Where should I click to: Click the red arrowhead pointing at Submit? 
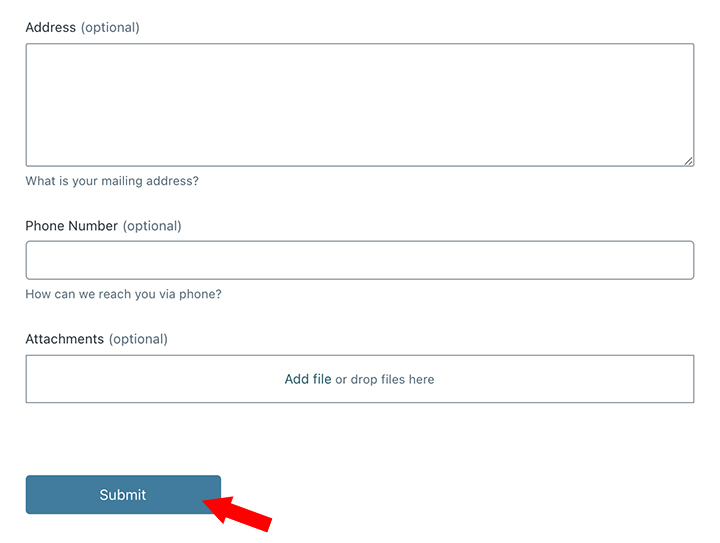point(214,505)
